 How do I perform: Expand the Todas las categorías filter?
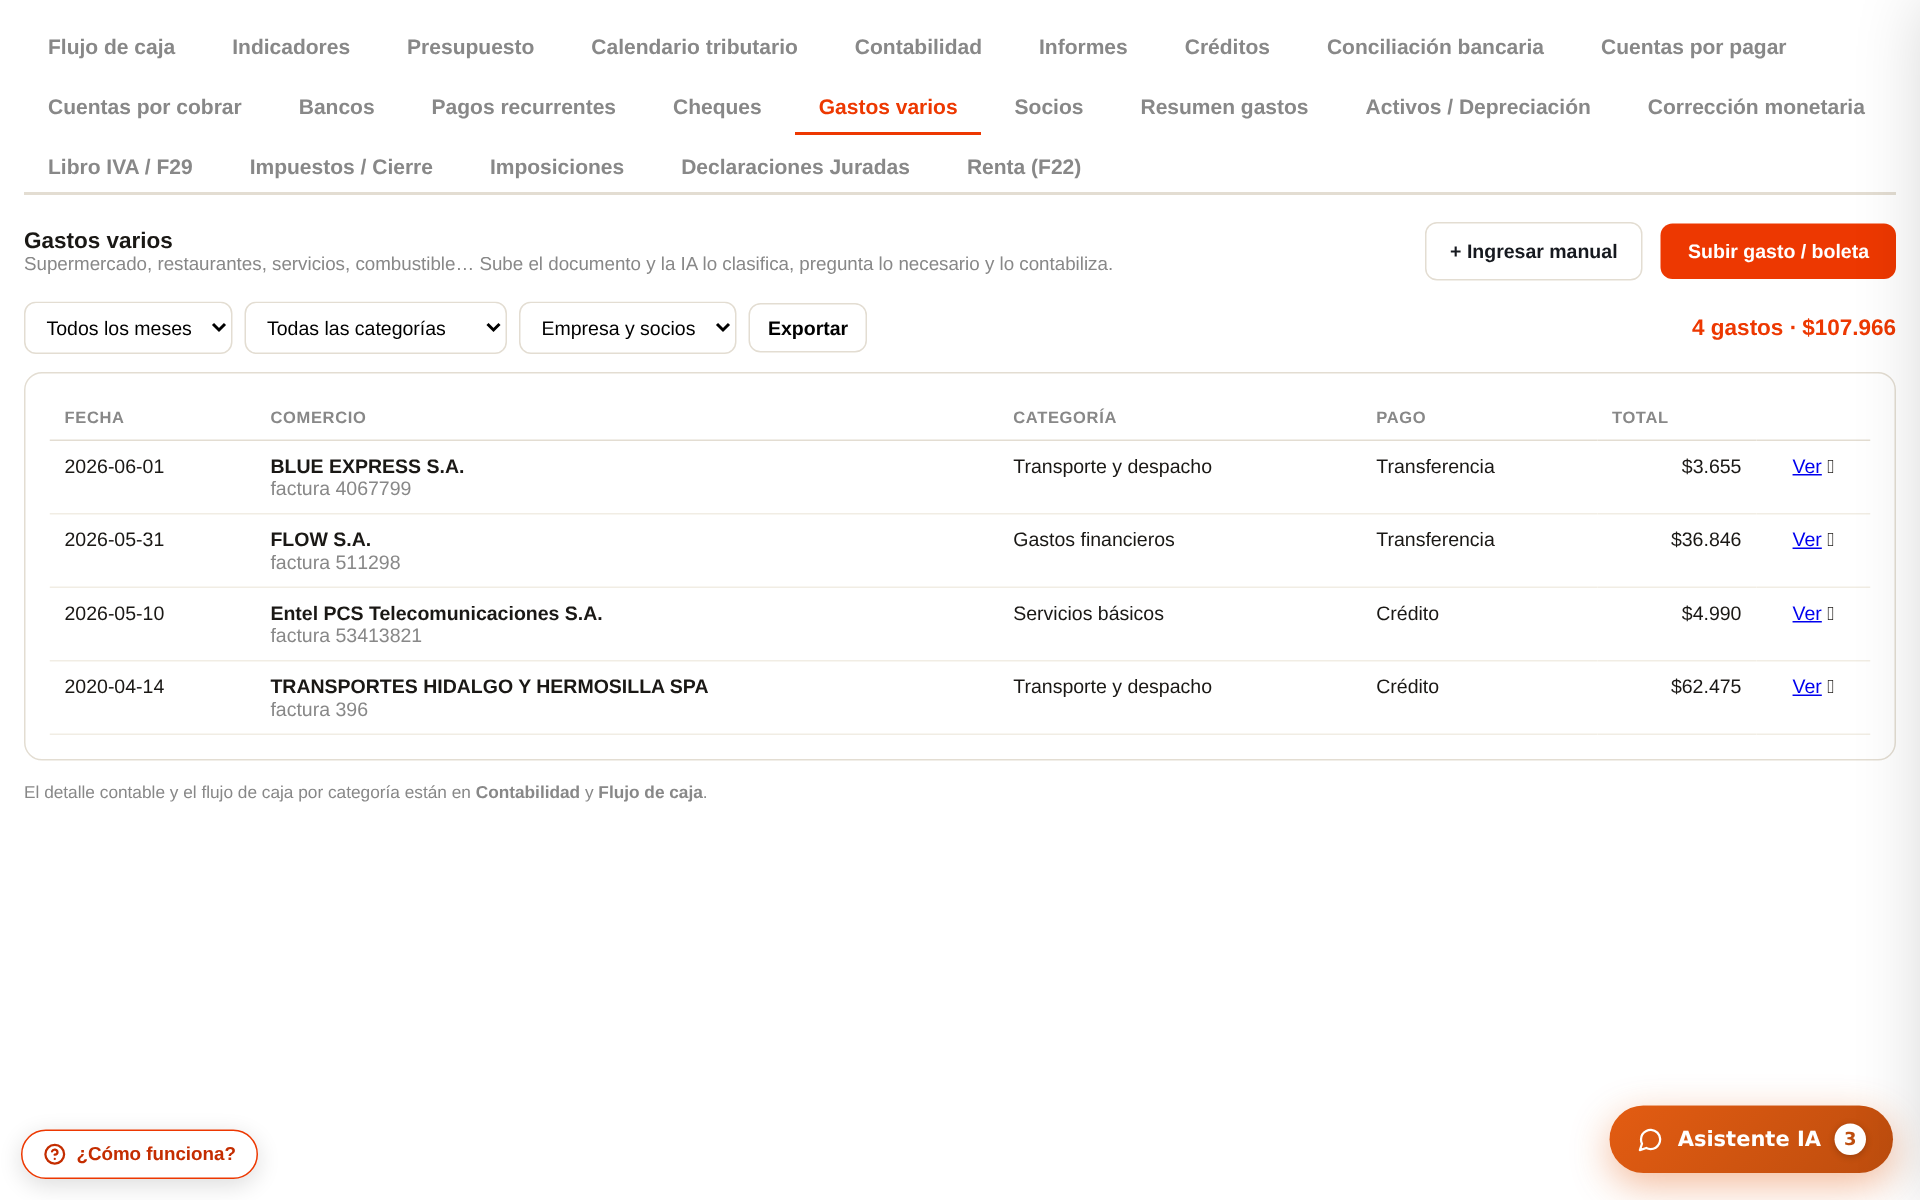pyautogui.click(x=375, y=328)
